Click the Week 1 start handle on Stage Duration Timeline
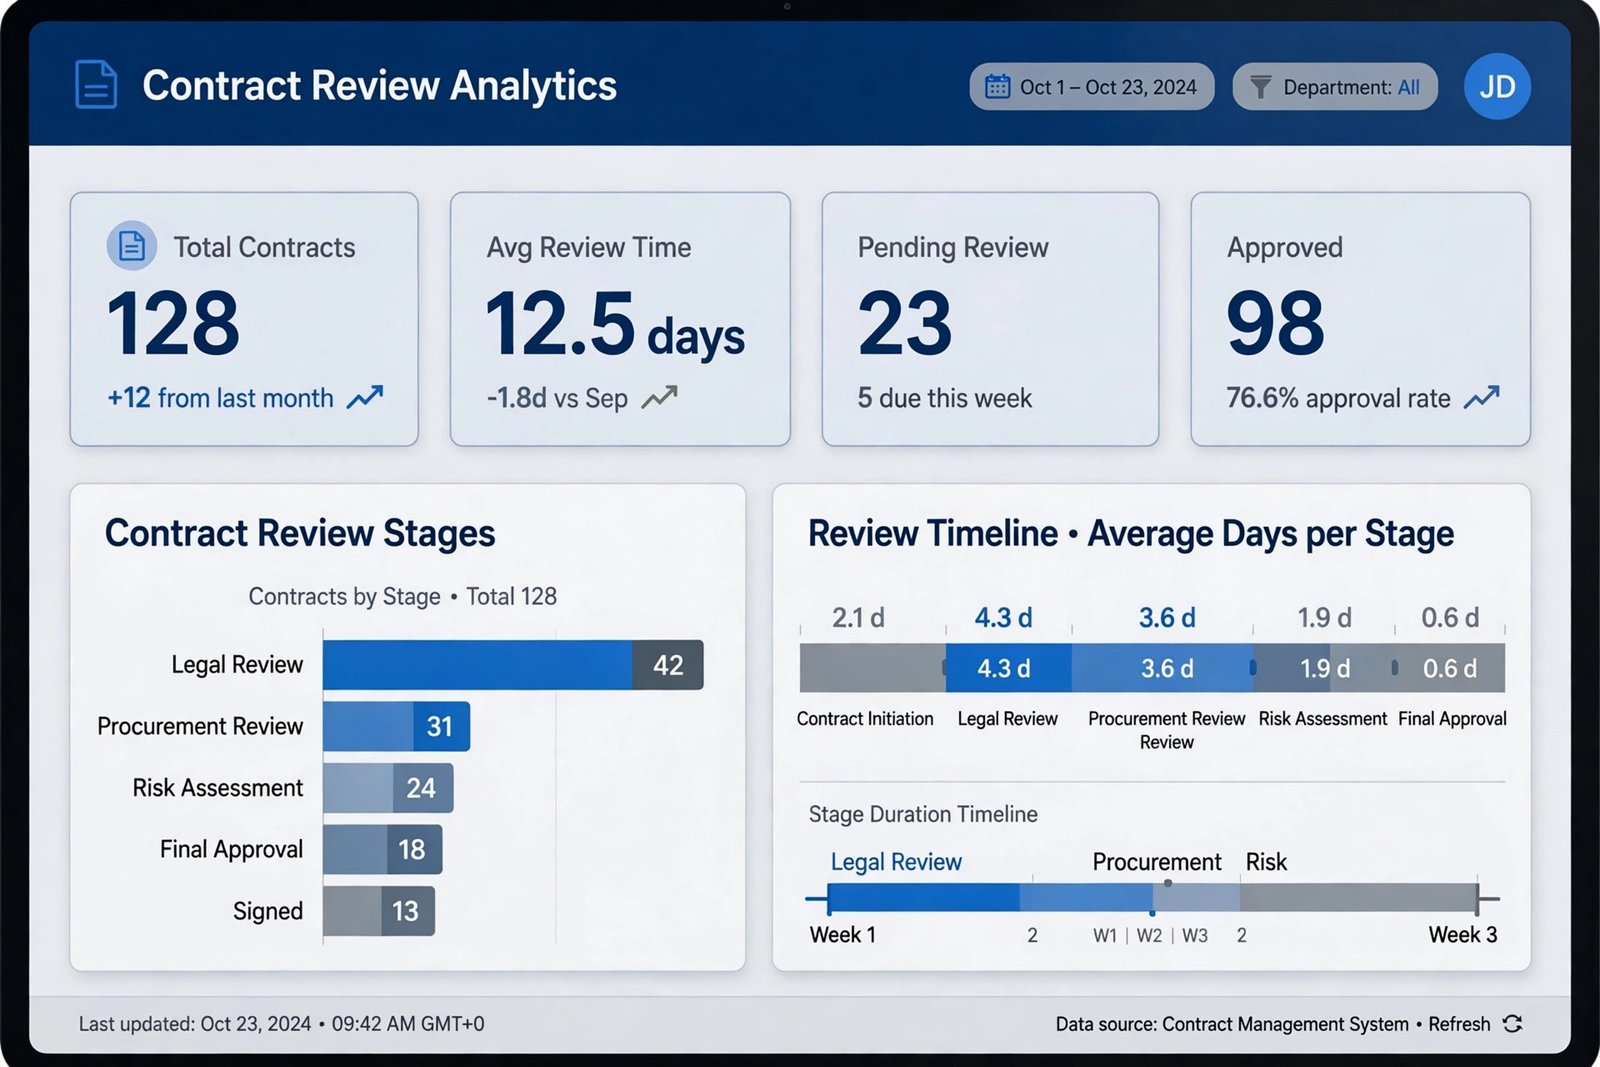The height and width of the screenshot is (1067, 1600). pyautogui.click(x=828, y=899)
